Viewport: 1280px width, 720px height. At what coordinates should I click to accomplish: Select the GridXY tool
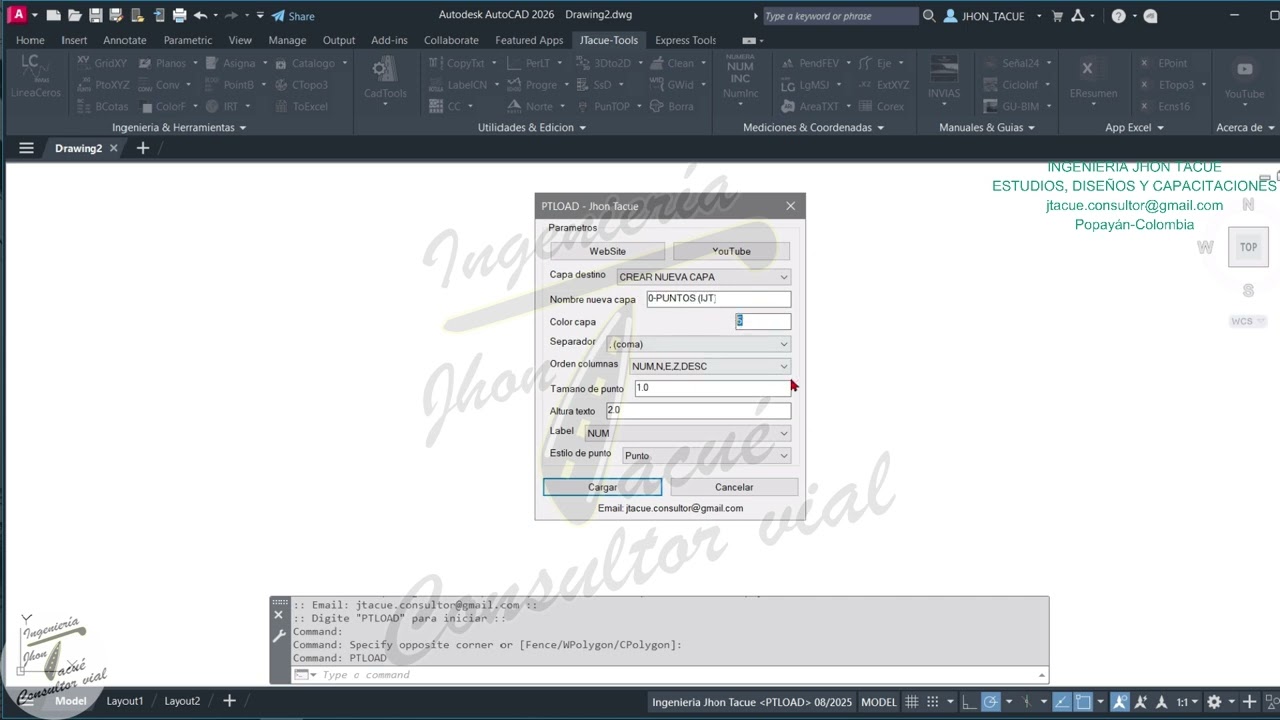(102, 63)
